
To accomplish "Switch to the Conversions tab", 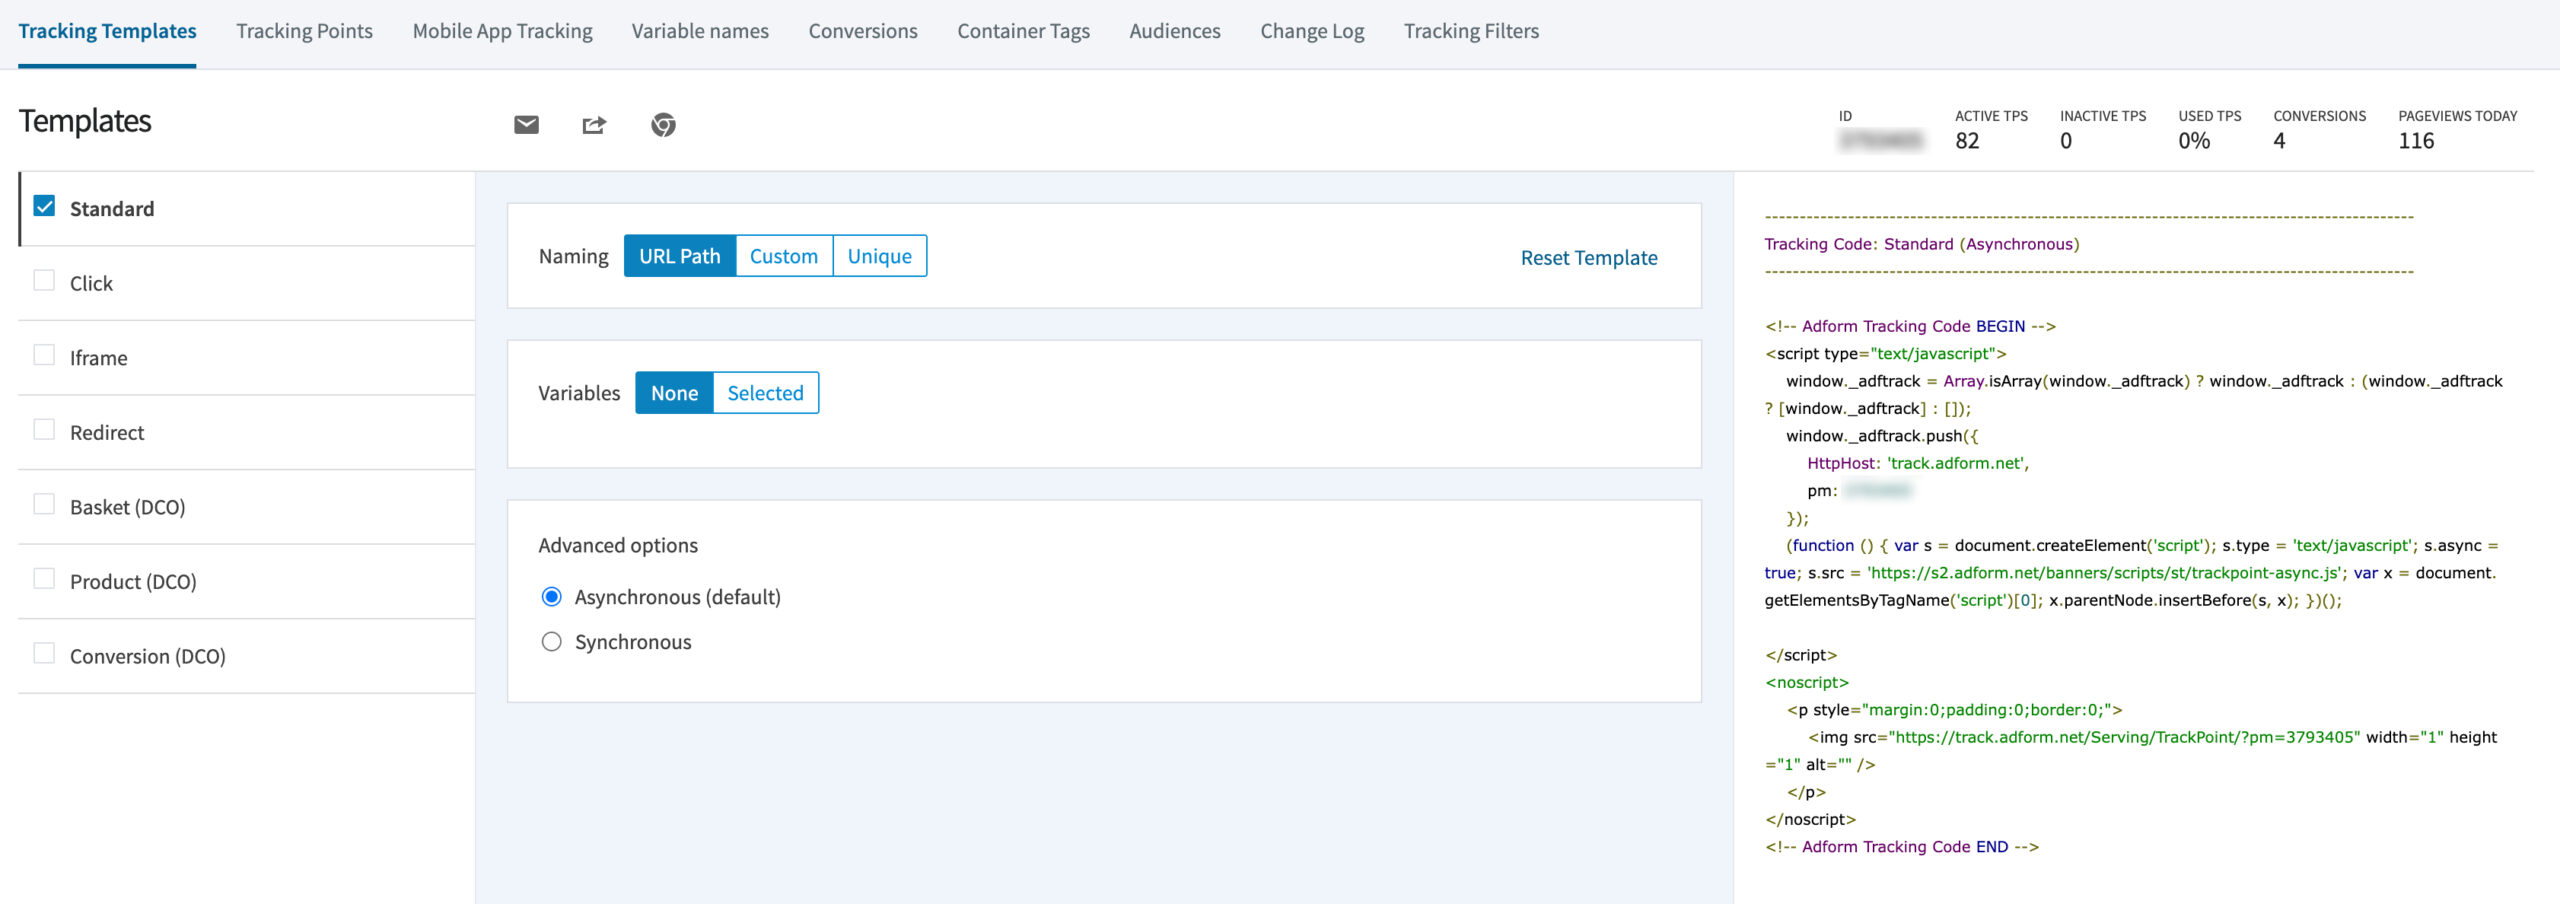I will 862,30.
